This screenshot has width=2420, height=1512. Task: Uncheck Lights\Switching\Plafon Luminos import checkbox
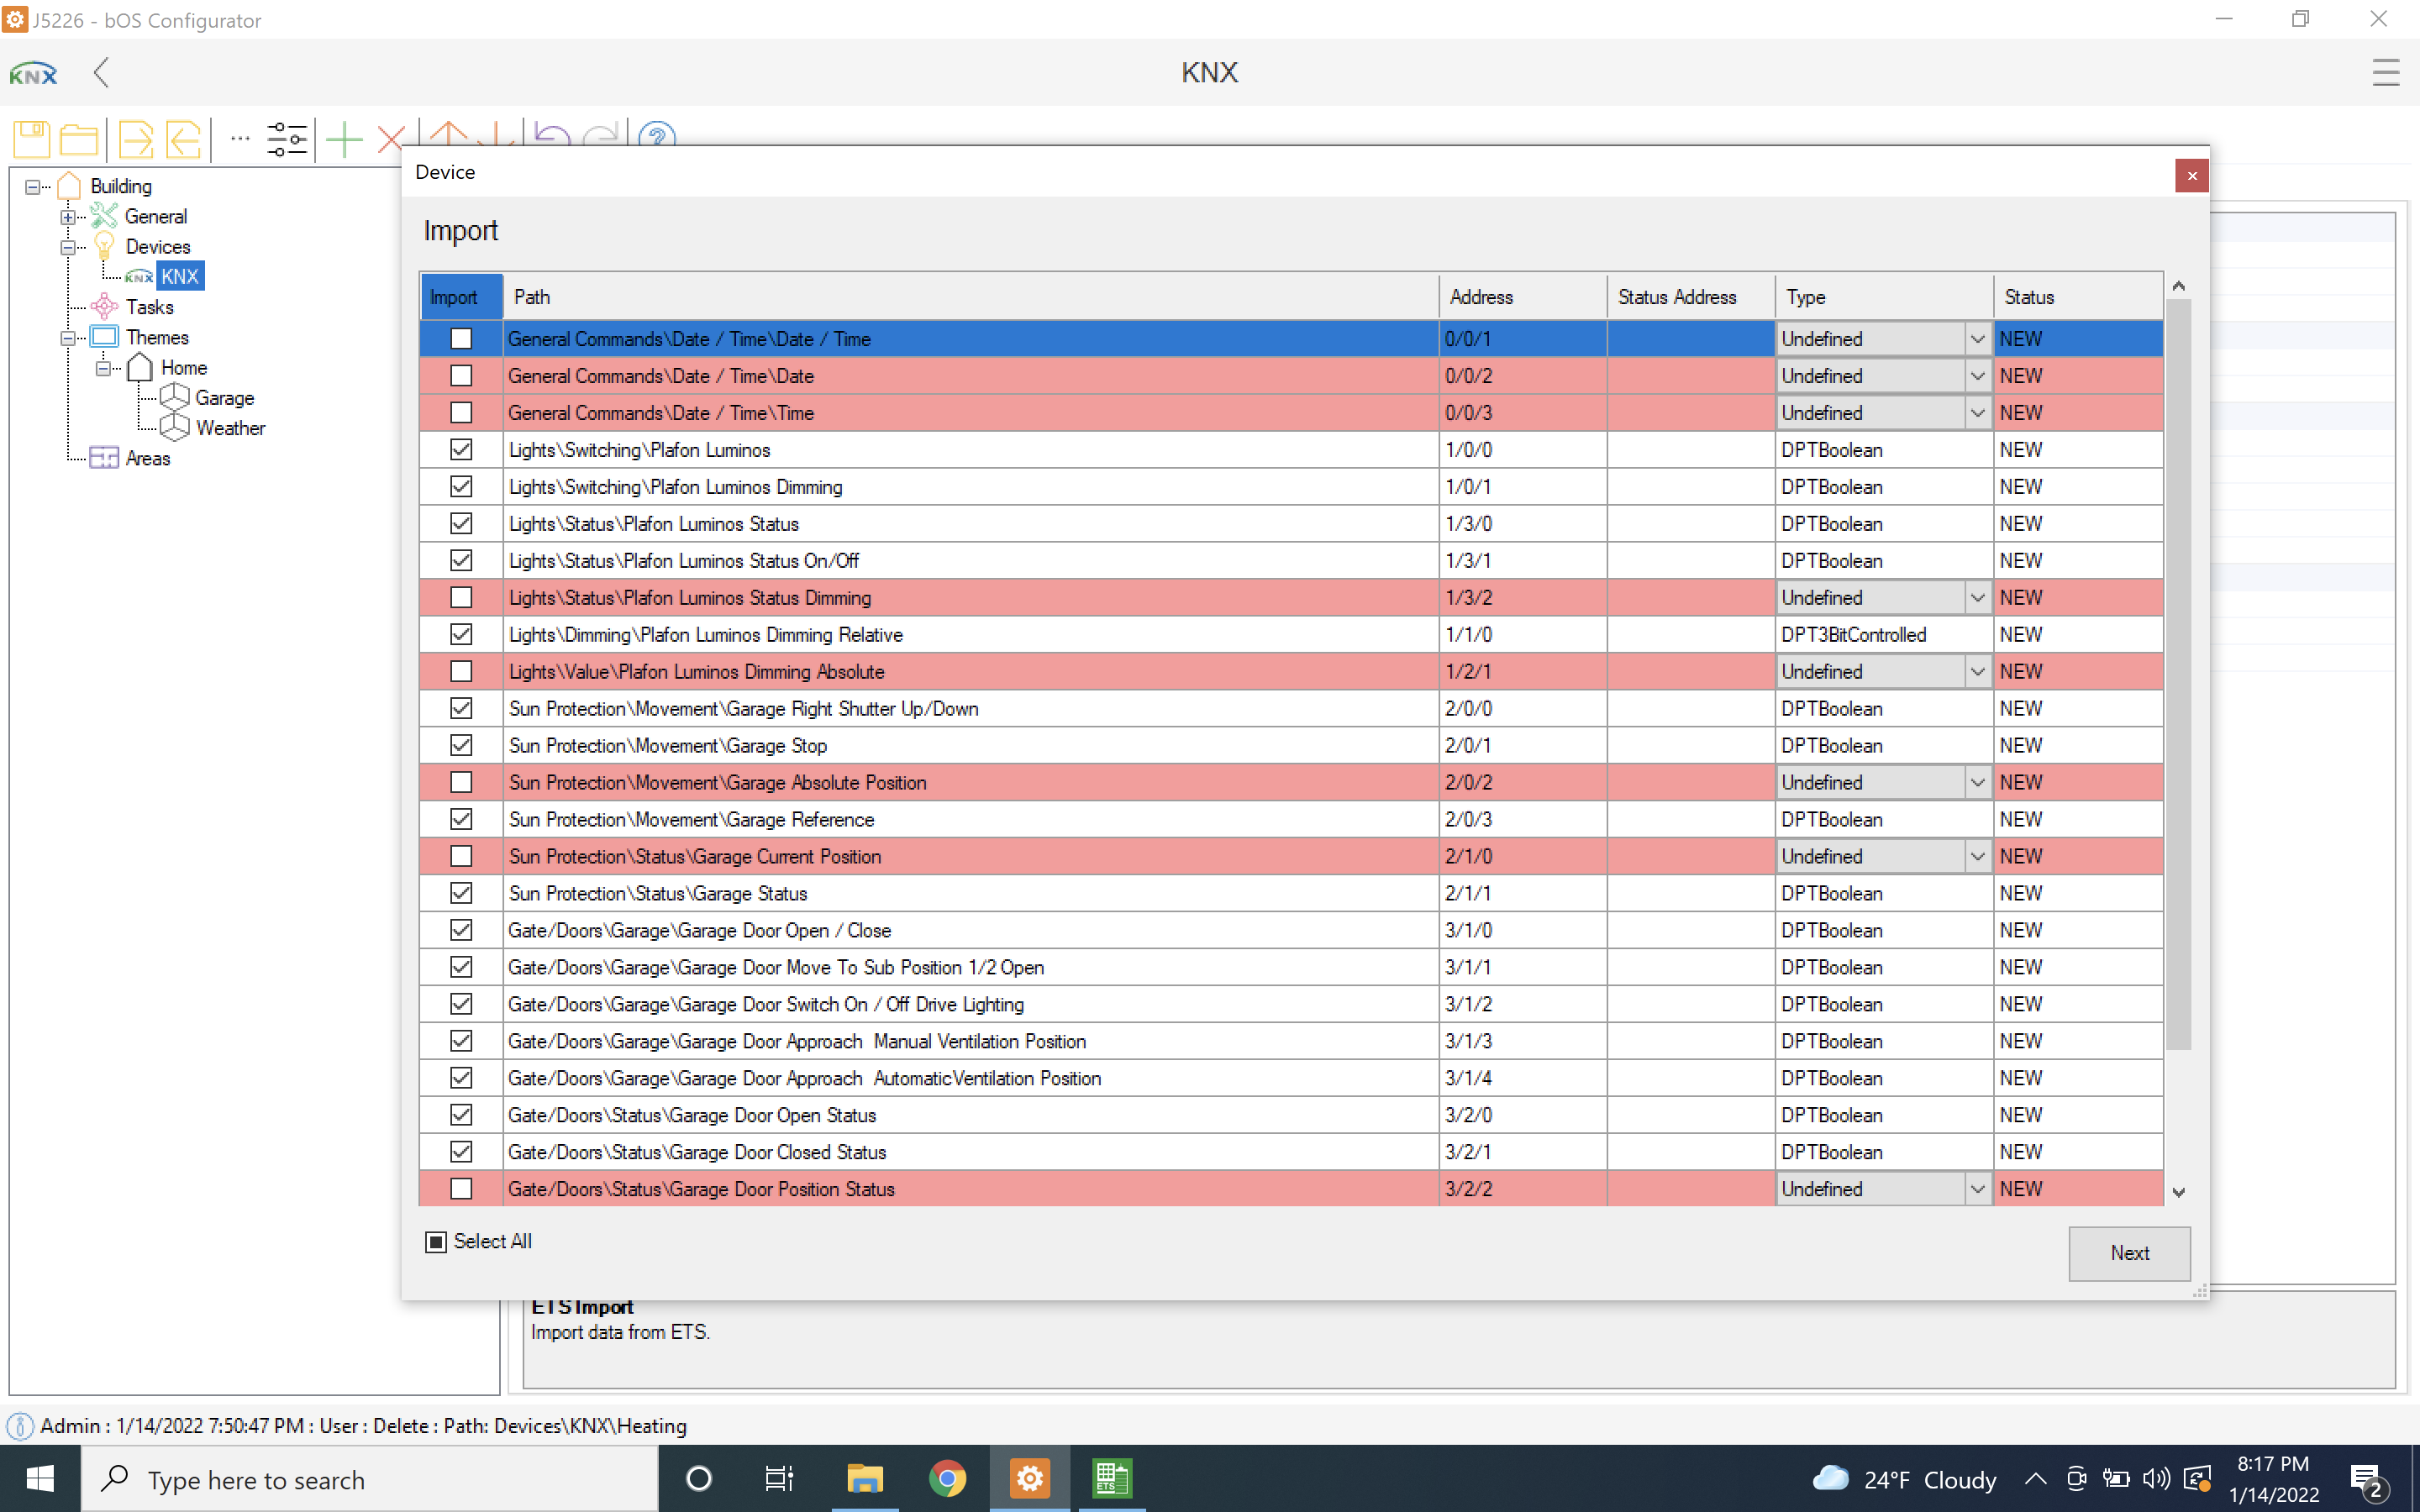(461, 450)
